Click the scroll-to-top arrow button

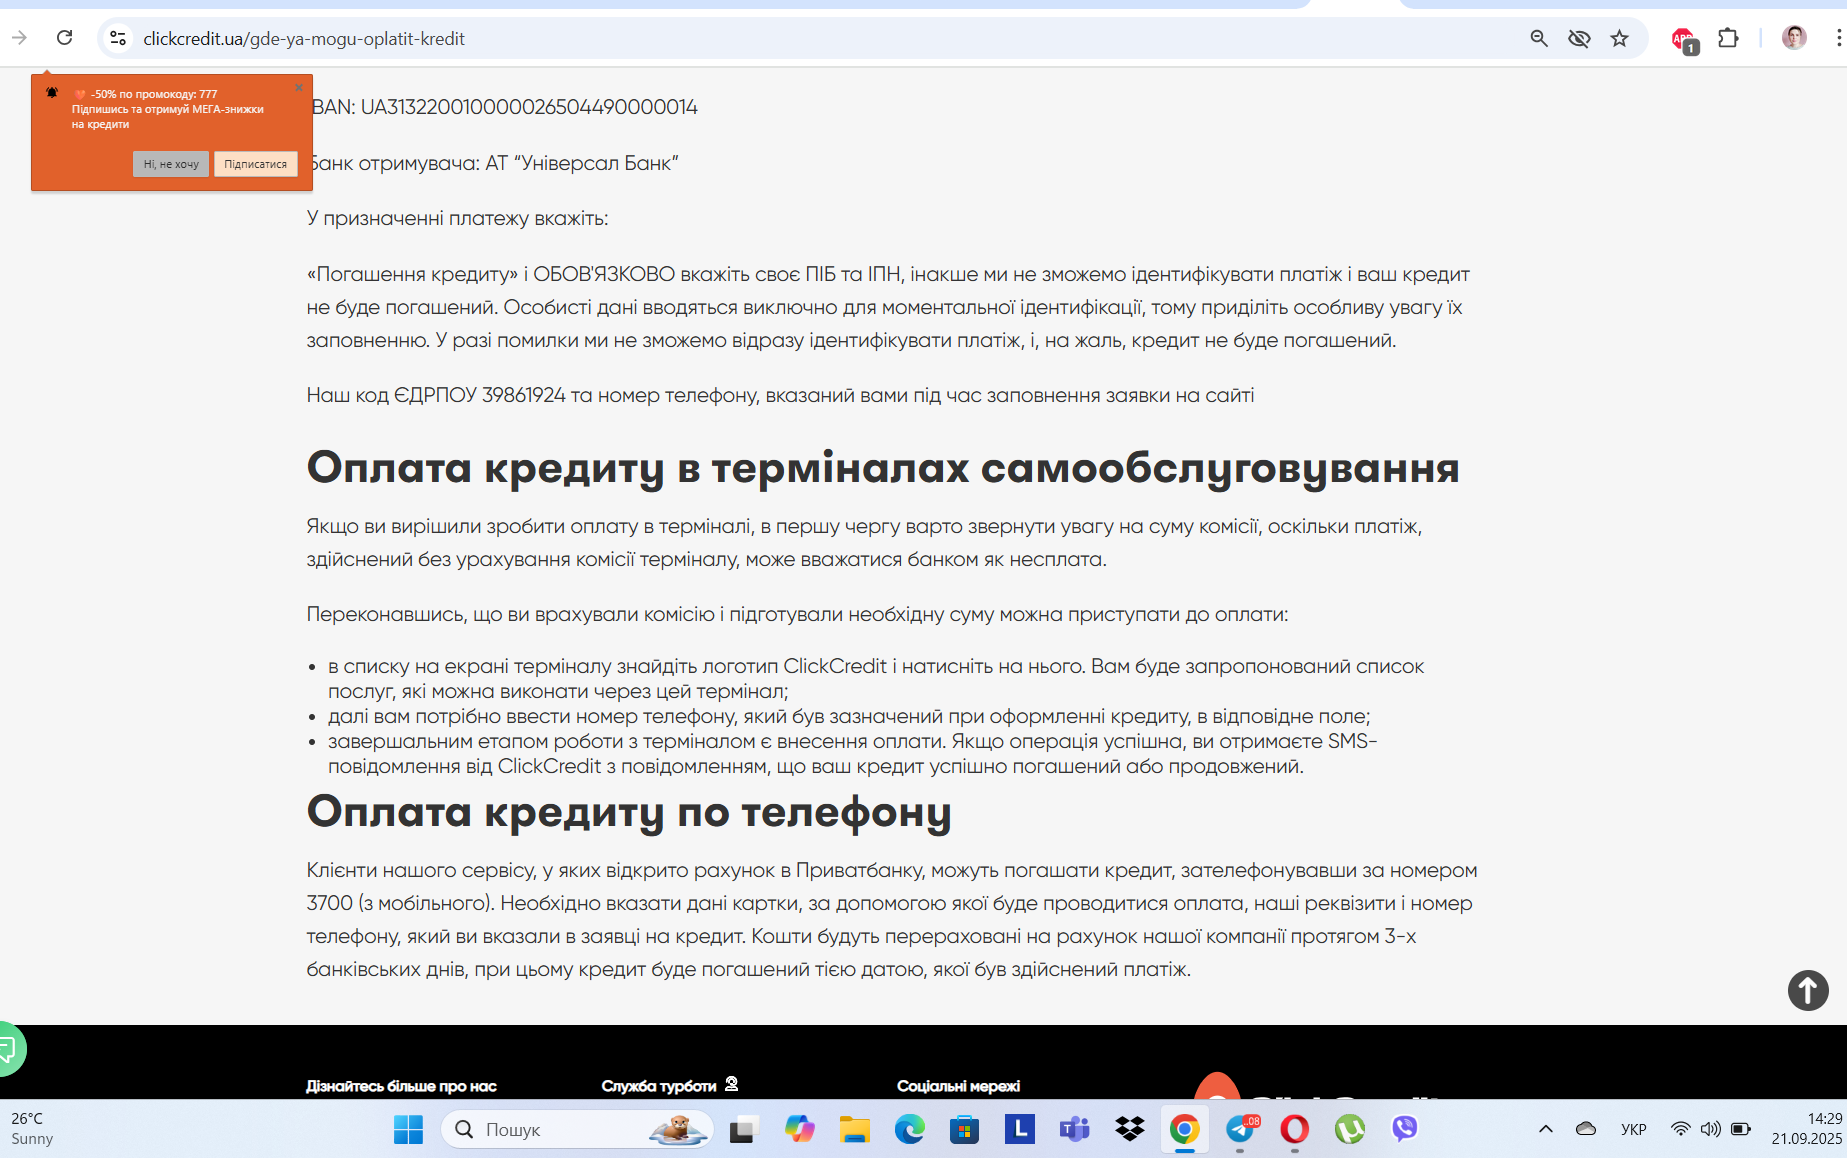click(x=1808, y=990)
